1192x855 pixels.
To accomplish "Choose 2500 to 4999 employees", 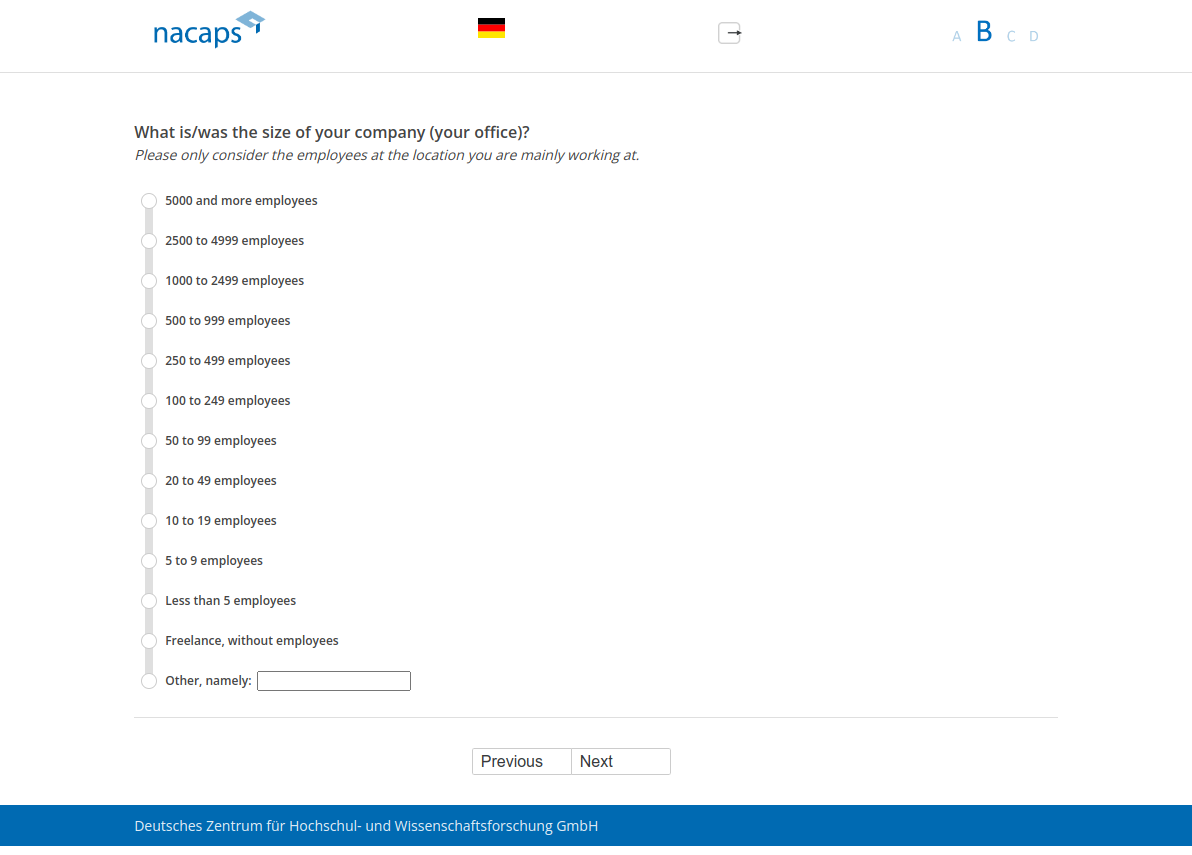I will (149, 241).
